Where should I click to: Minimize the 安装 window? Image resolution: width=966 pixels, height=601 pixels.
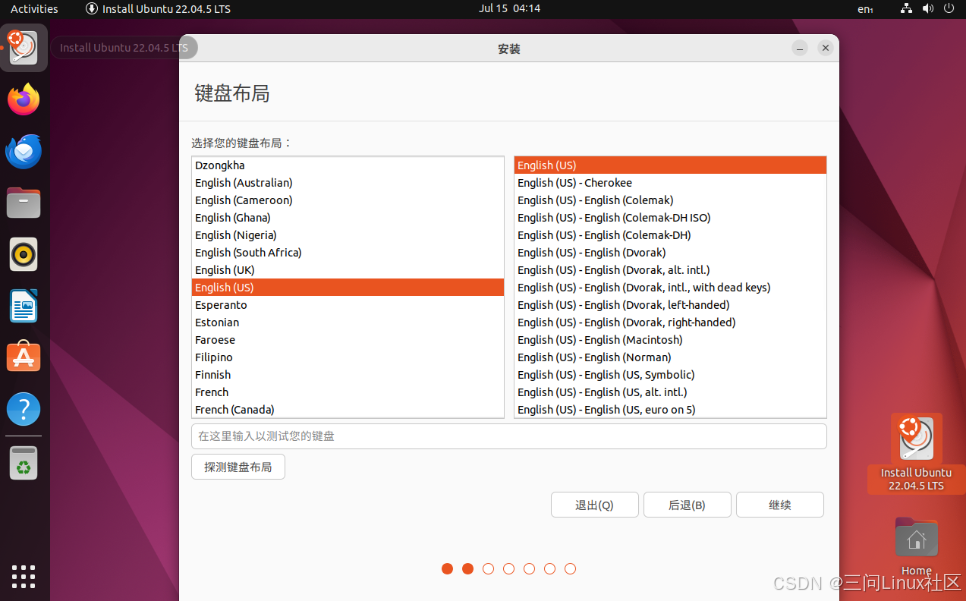[x=800, y=48]
